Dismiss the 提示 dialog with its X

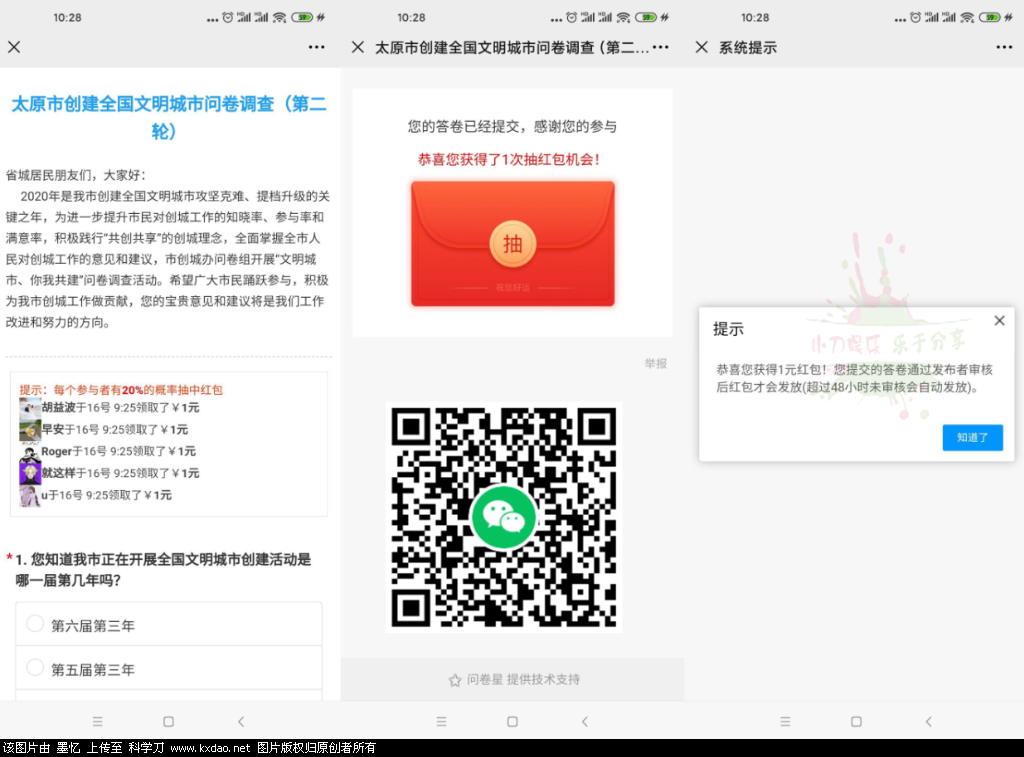click(x=999, y=321)
